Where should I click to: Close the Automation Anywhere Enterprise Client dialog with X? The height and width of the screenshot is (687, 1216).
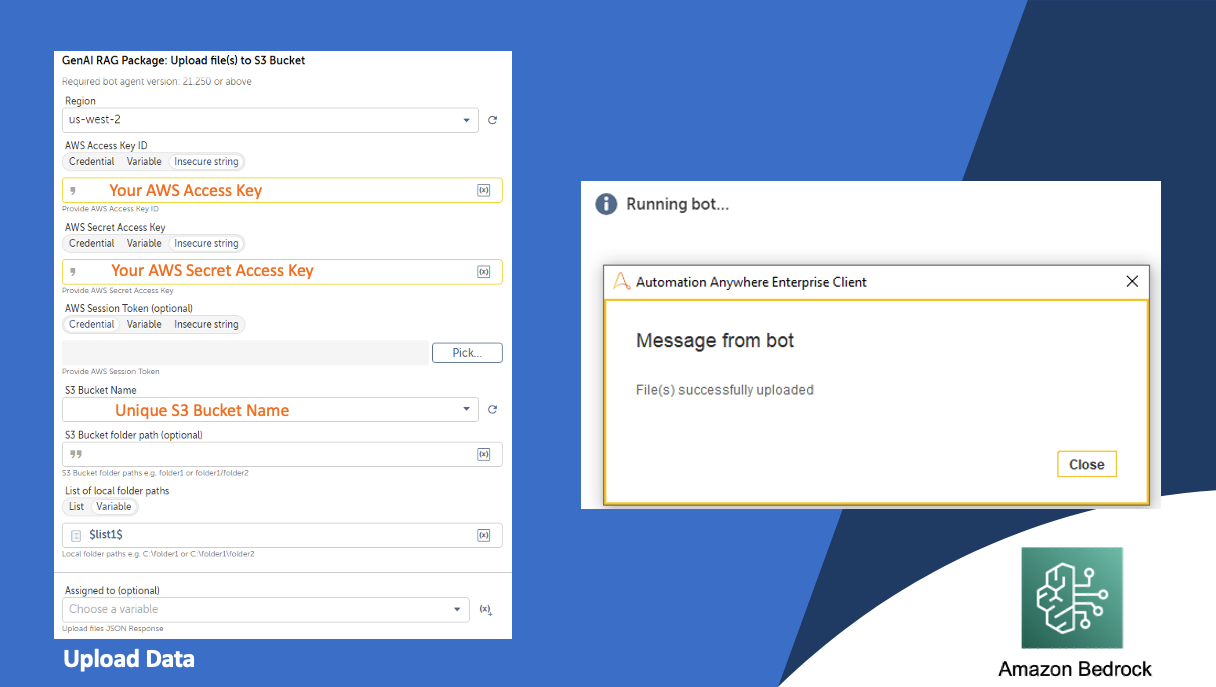1132,282
